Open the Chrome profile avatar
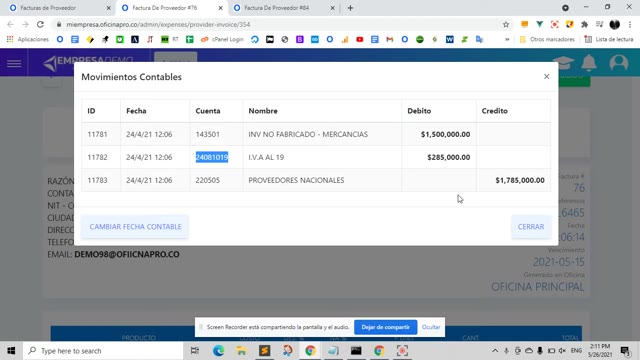Image resolution: width=640 pixels, height=360 pixels. 614,24
